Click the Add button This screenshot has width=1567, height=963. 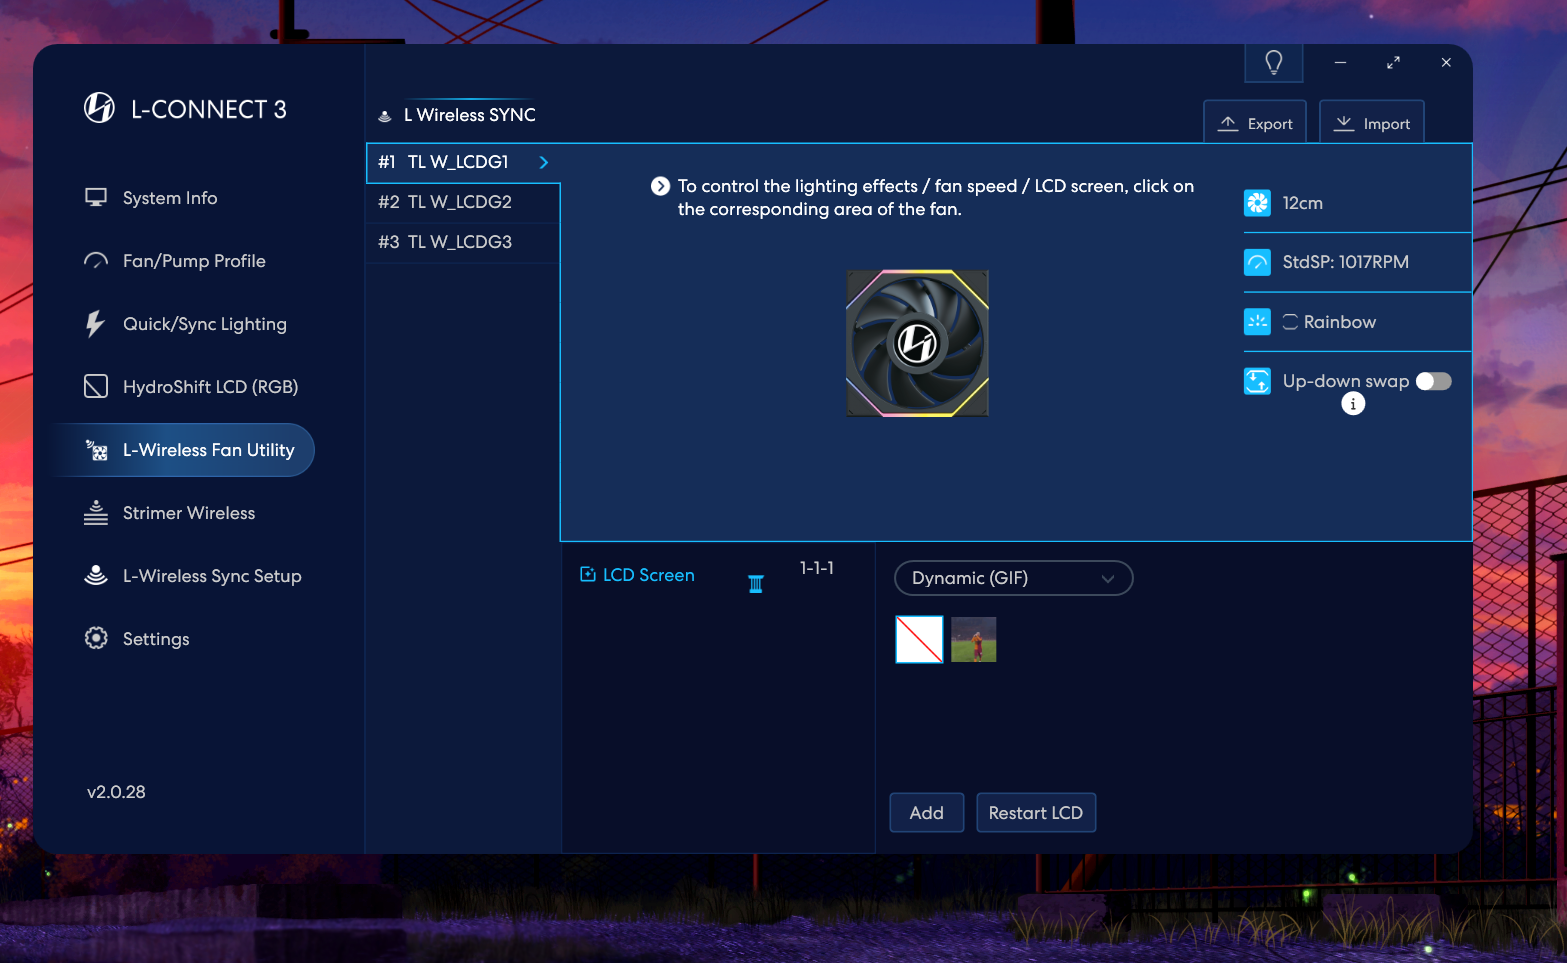click(x=927, y=813)
